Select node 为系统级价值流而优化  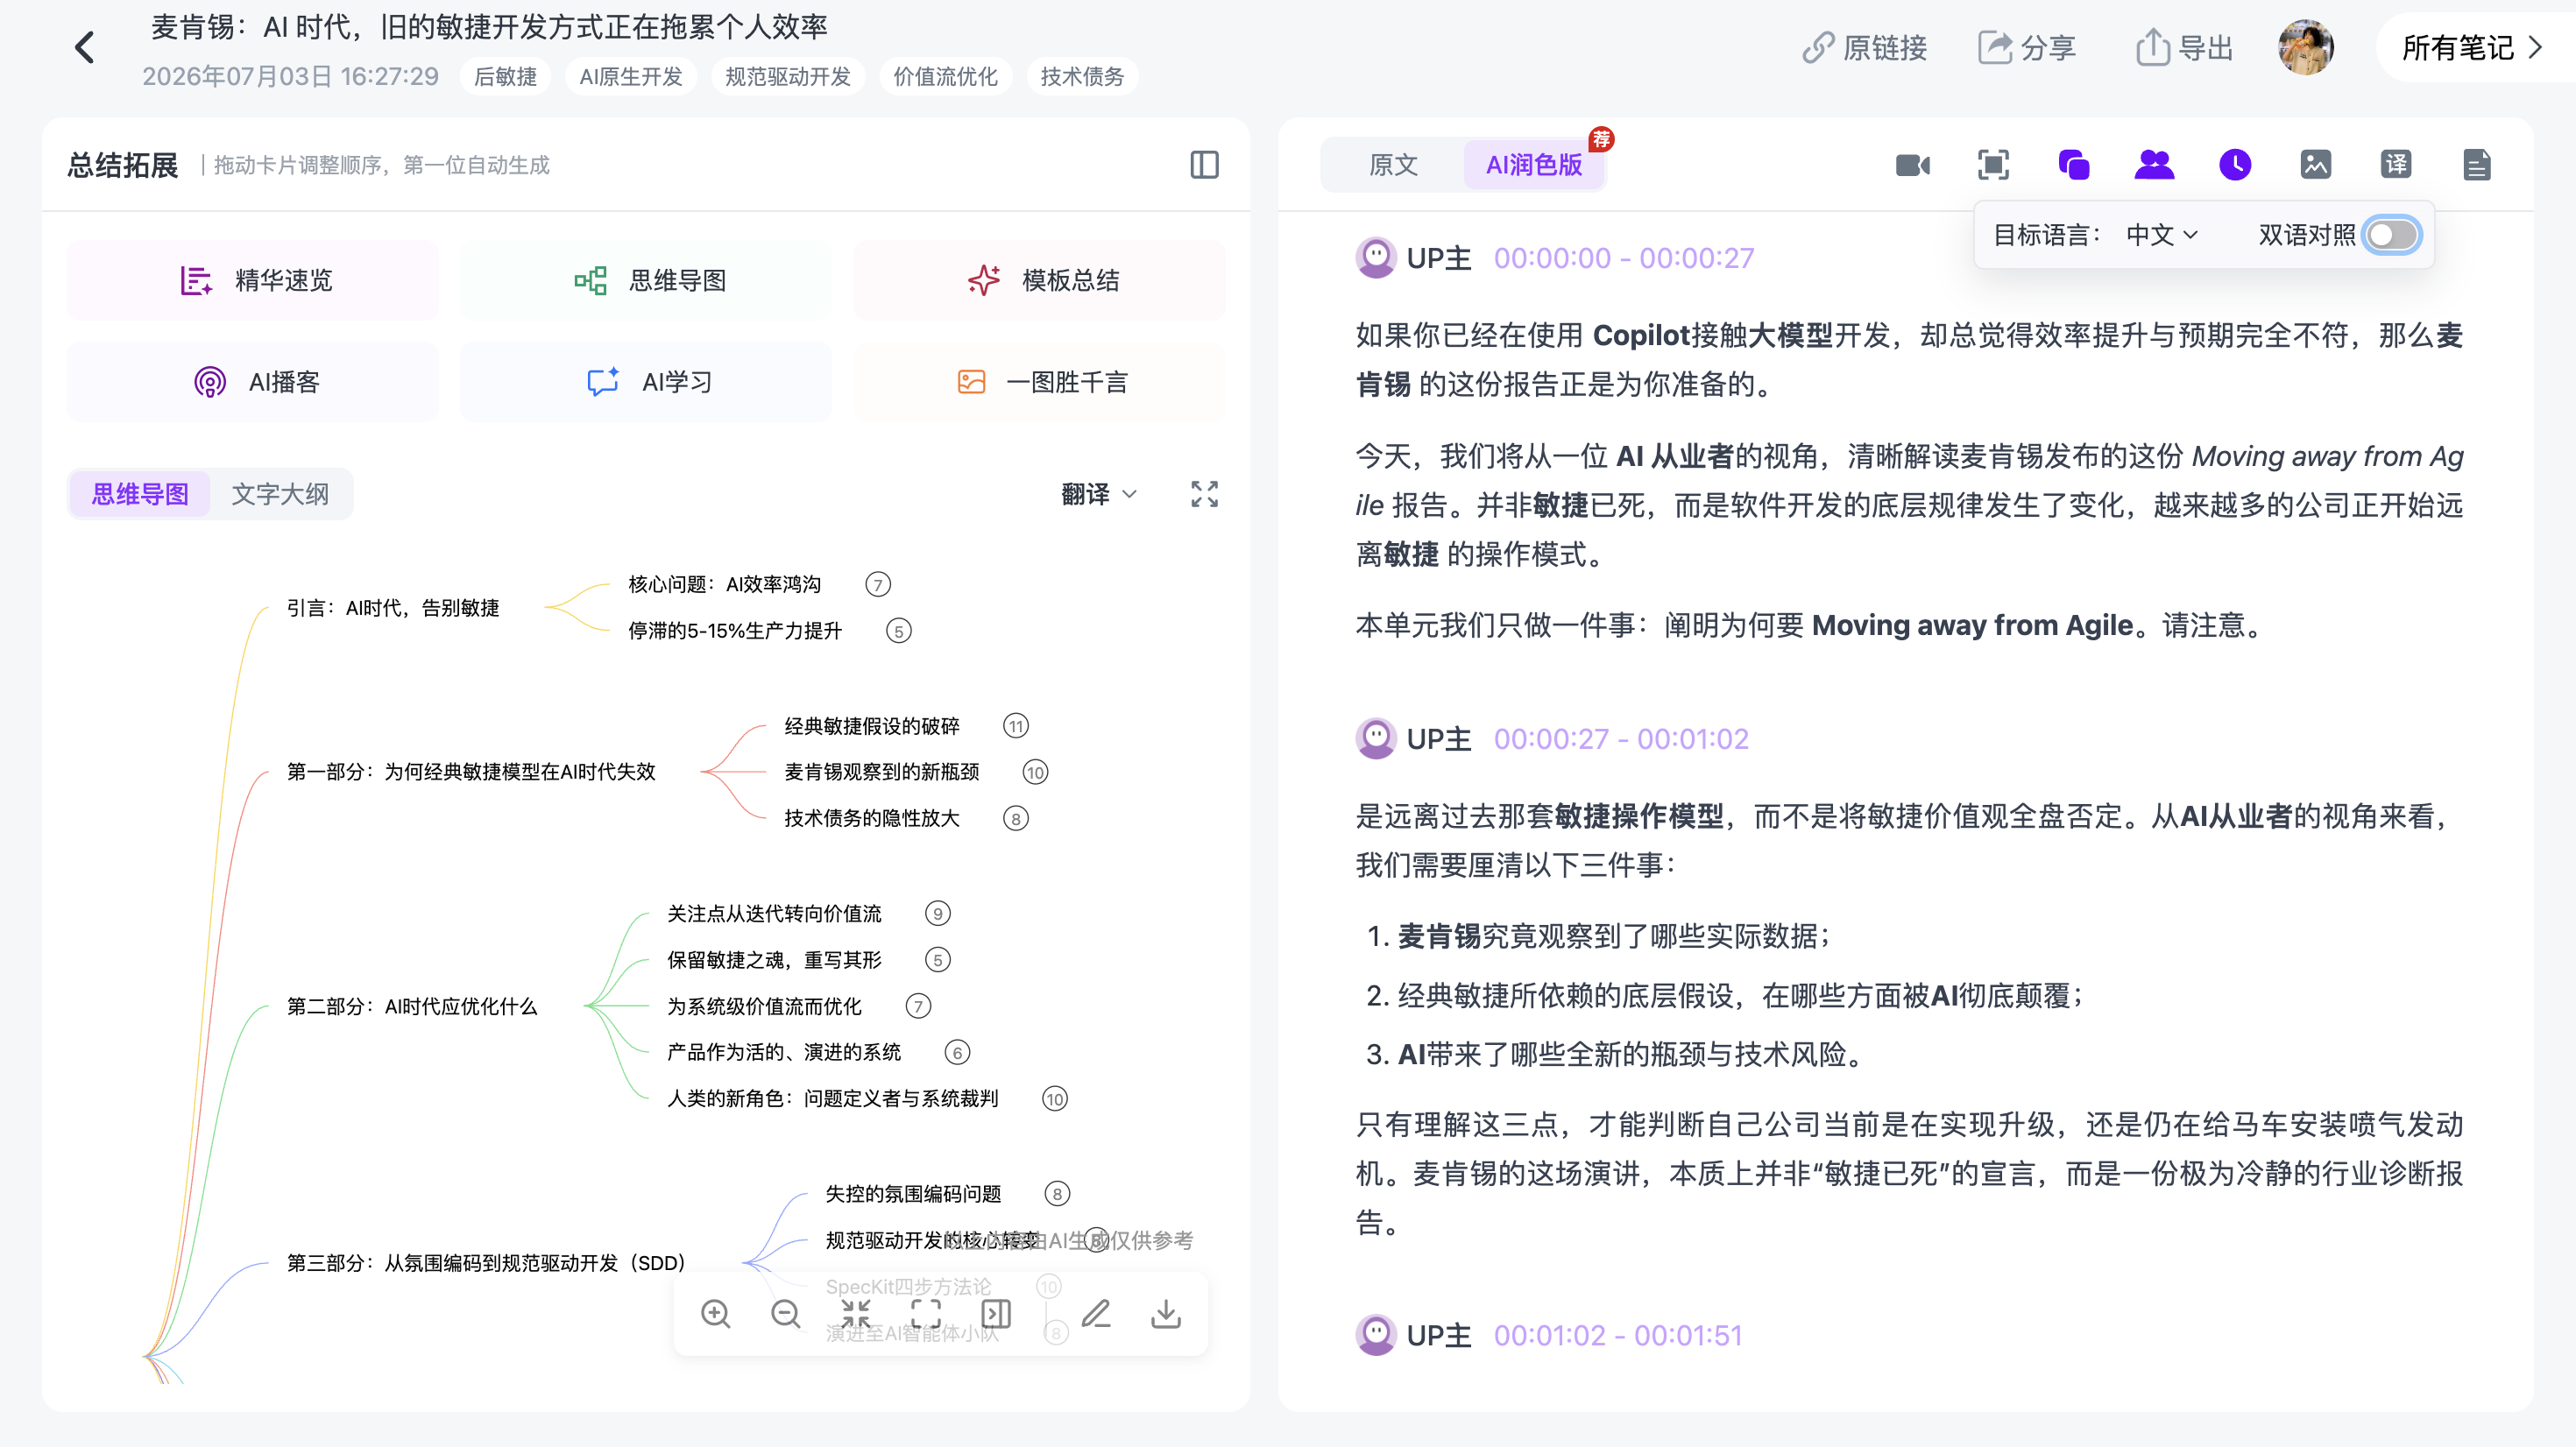pos(764,1006)
